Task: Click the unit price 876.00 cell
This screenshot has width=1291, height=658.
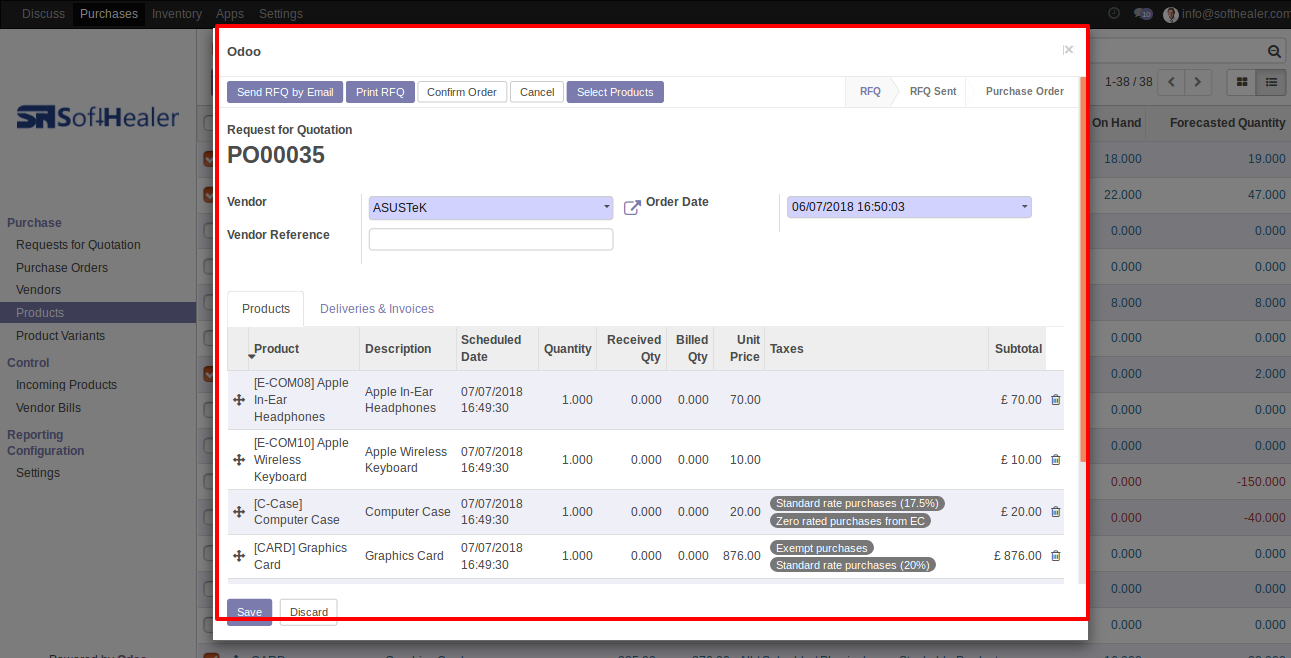Action: point(739,556)
